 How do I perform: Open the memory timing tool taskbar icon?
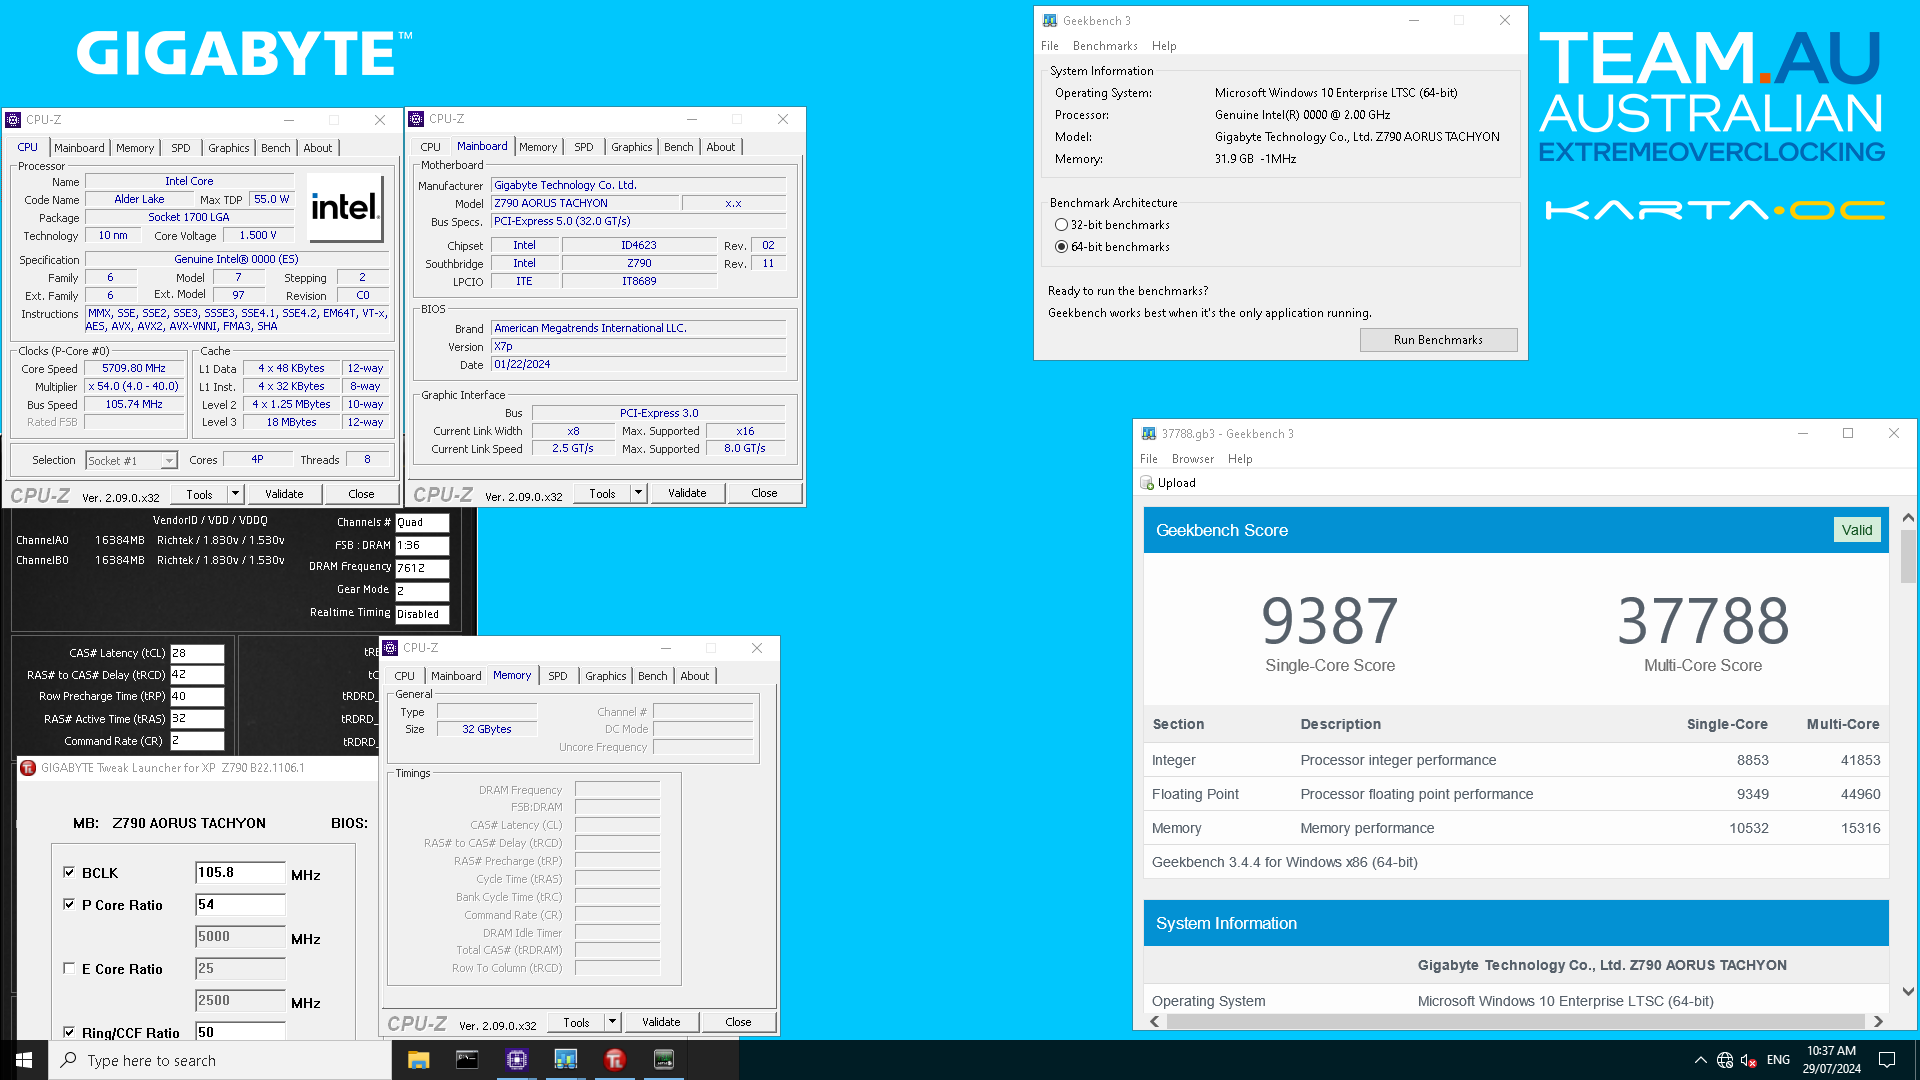(x=664, y=1060)
